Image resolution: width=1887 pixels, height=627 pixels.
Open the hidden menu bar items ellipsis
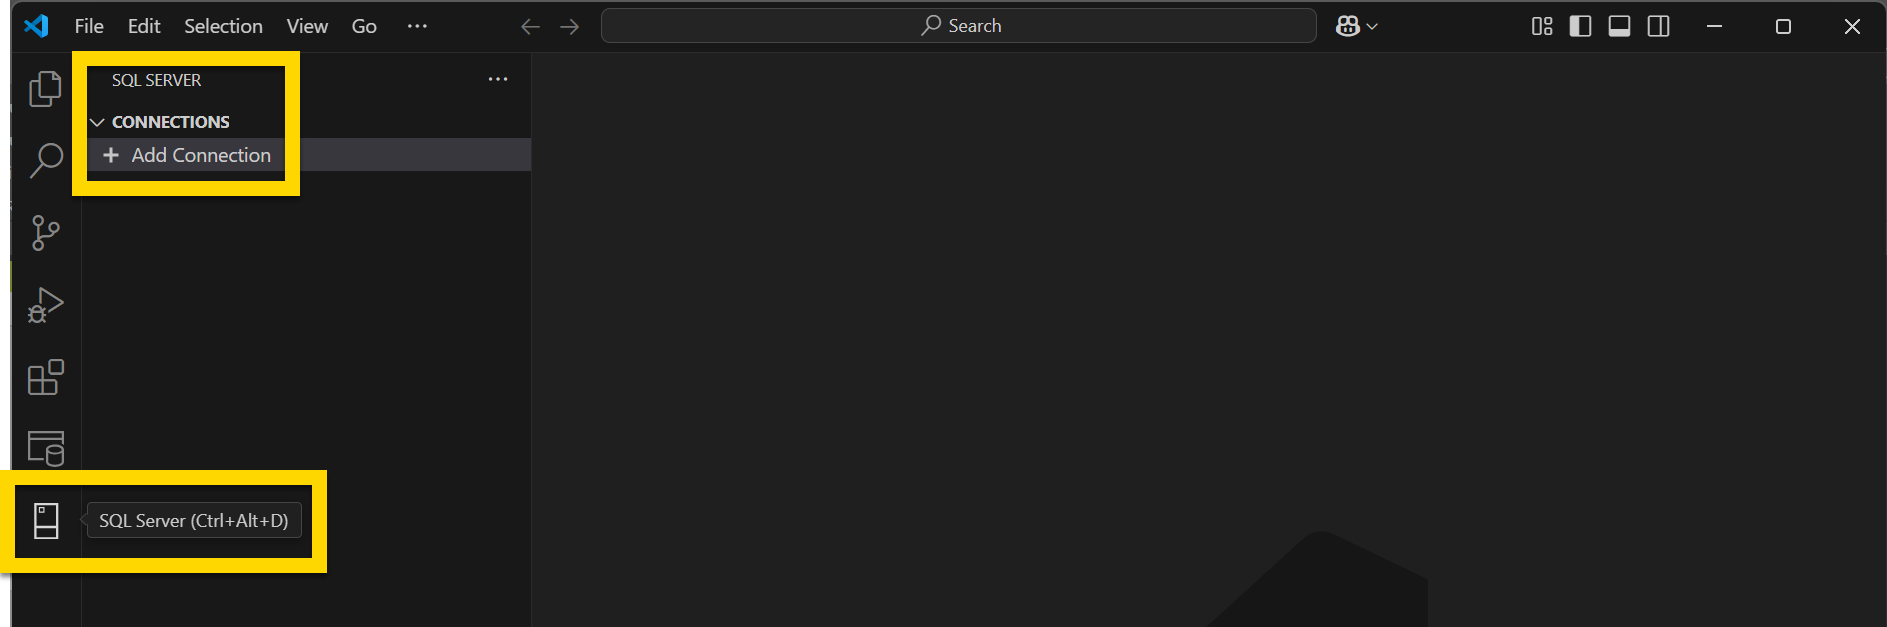pyautogui.click(x=417, y=26)
